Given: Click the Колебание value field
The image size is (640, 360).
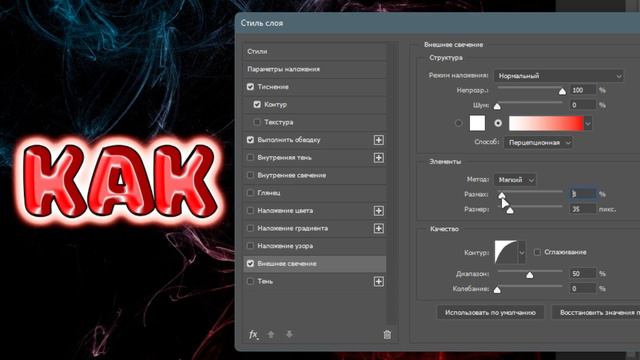Looking at the screenshot, I should click(x=583, y=289).
